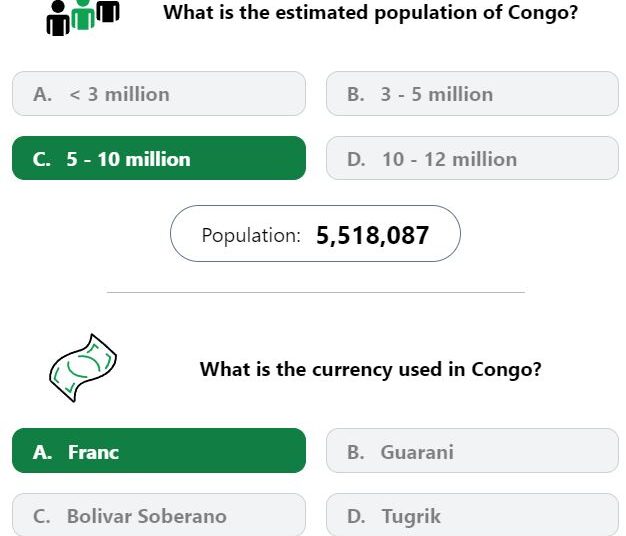Click the horizontal divider between questions
Viewport: 626px width, 536px height.
(316, 293)
